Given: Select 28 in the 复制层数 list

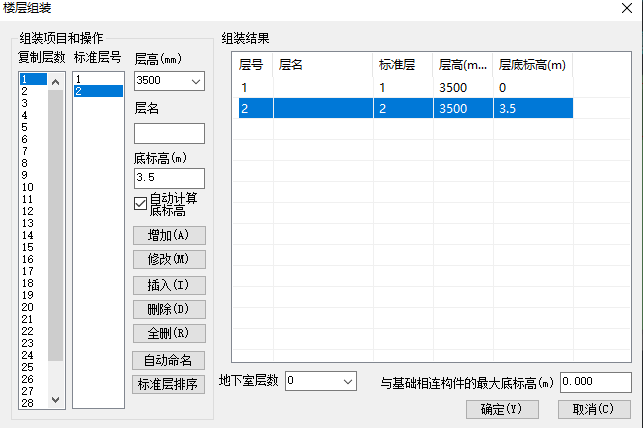Looking at the screenshot, I should (33, 403).
